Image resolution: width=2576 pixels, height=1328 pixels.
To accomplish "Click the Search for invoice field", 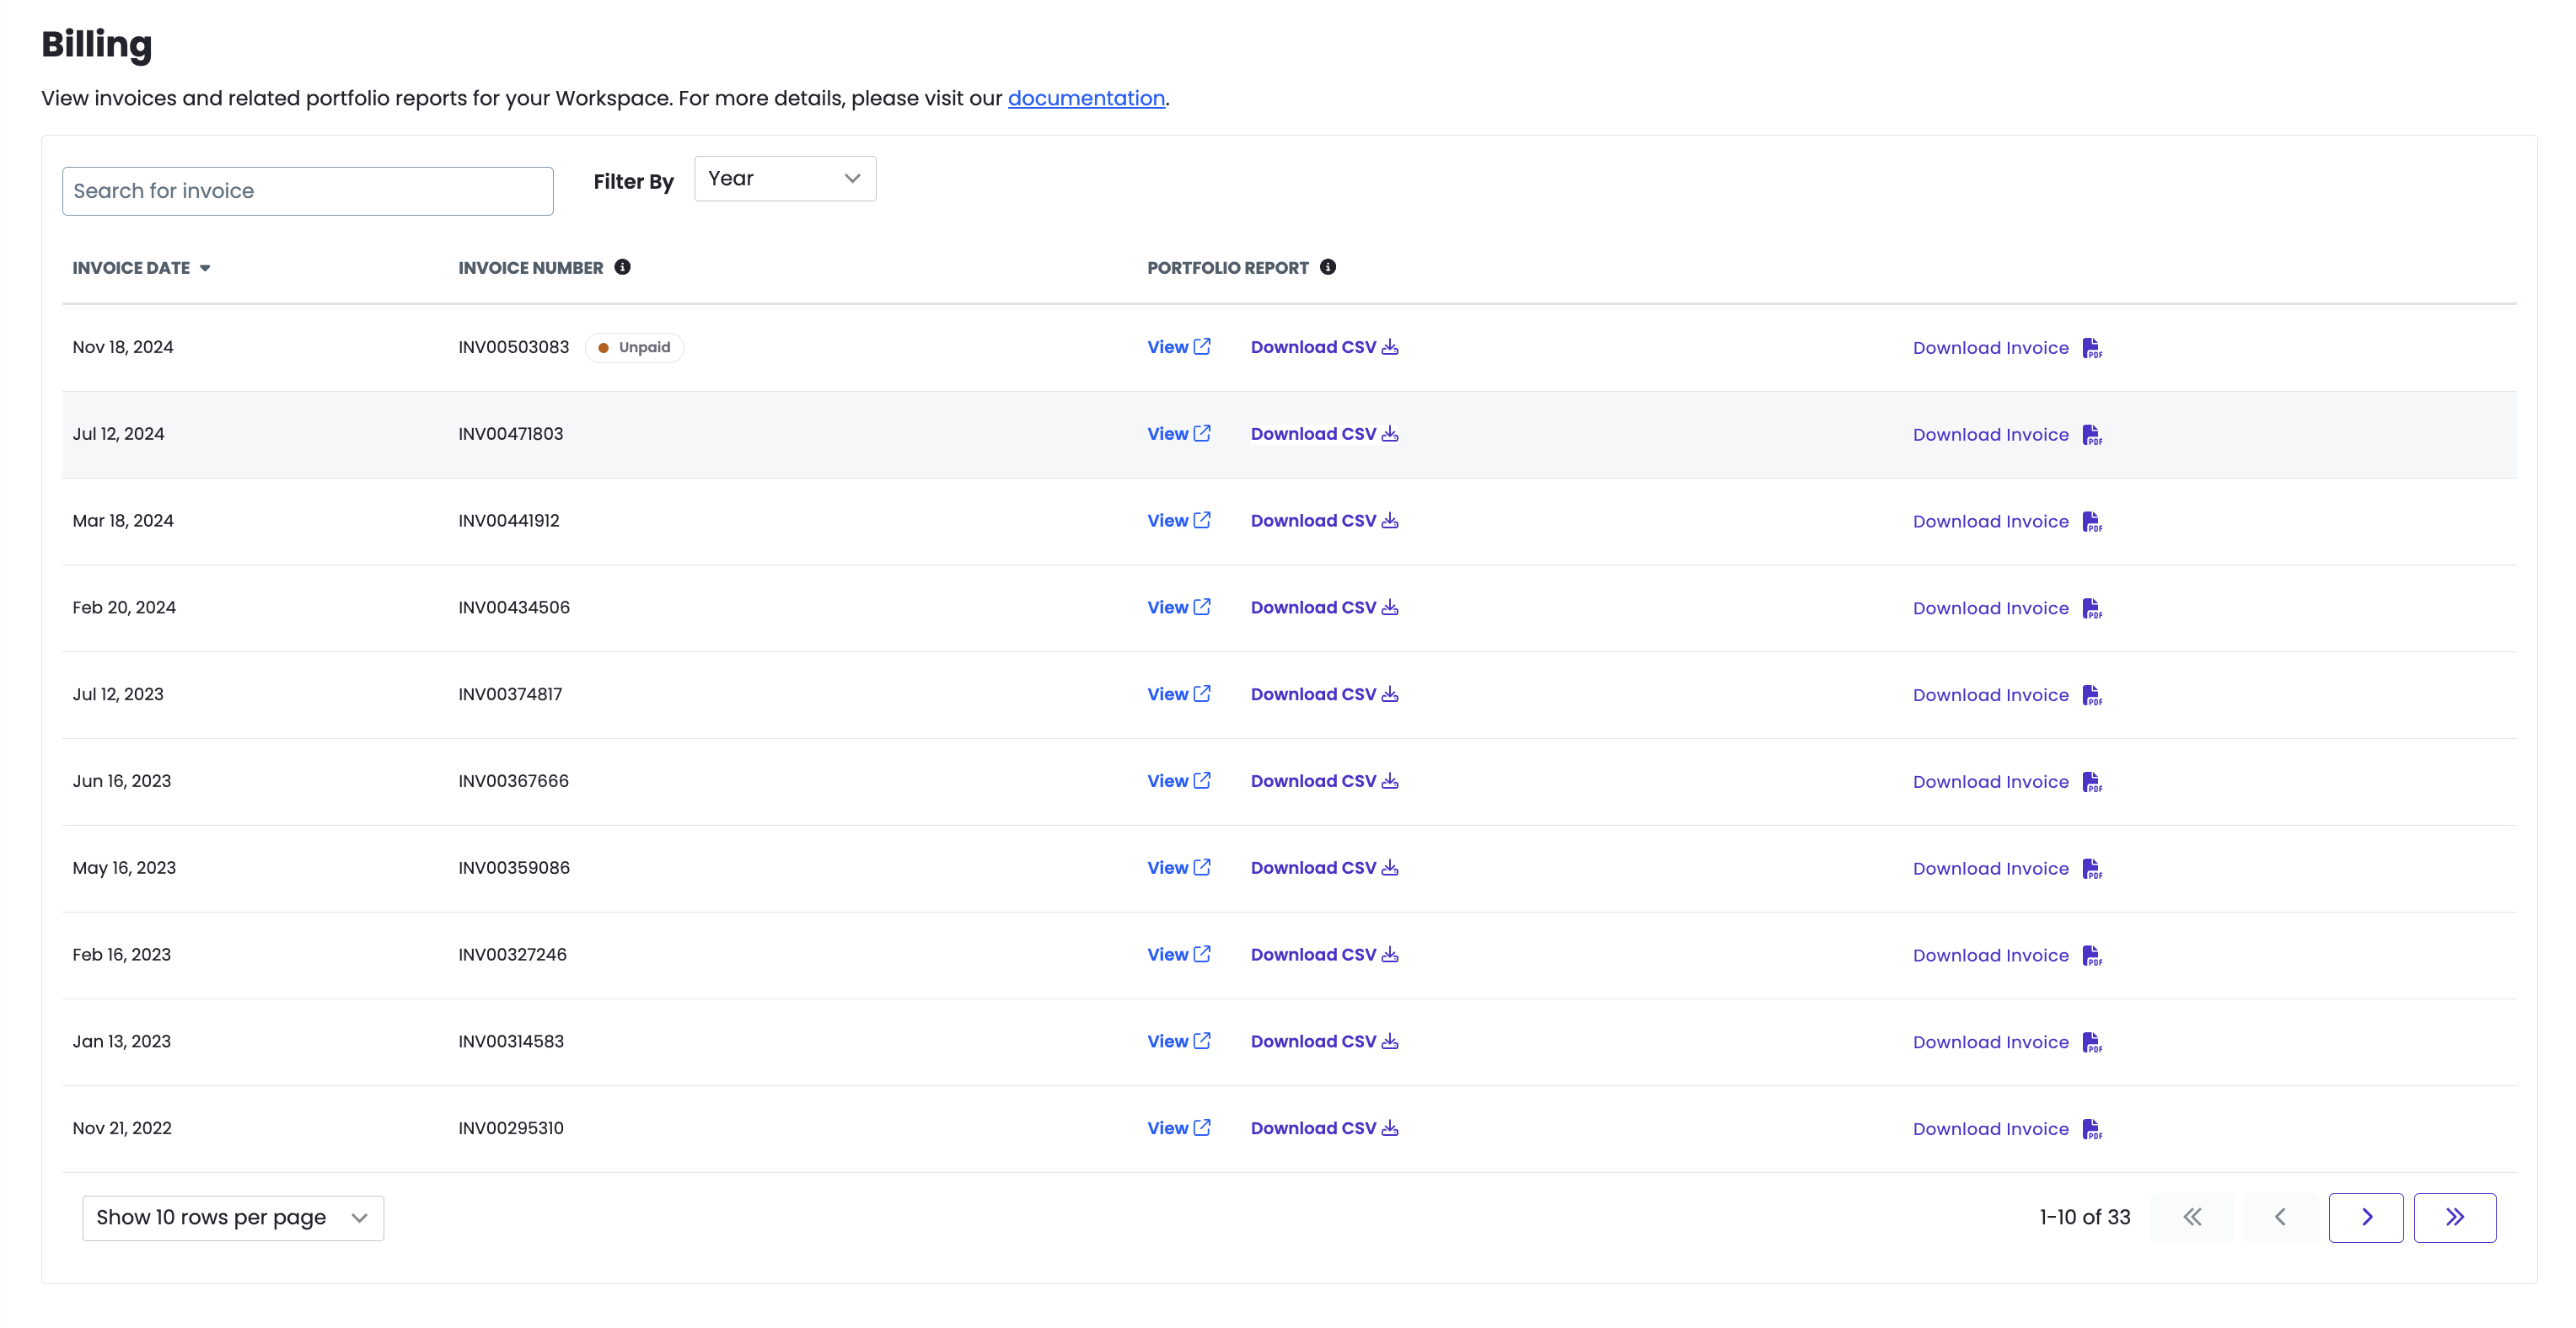I will [307, 191].
